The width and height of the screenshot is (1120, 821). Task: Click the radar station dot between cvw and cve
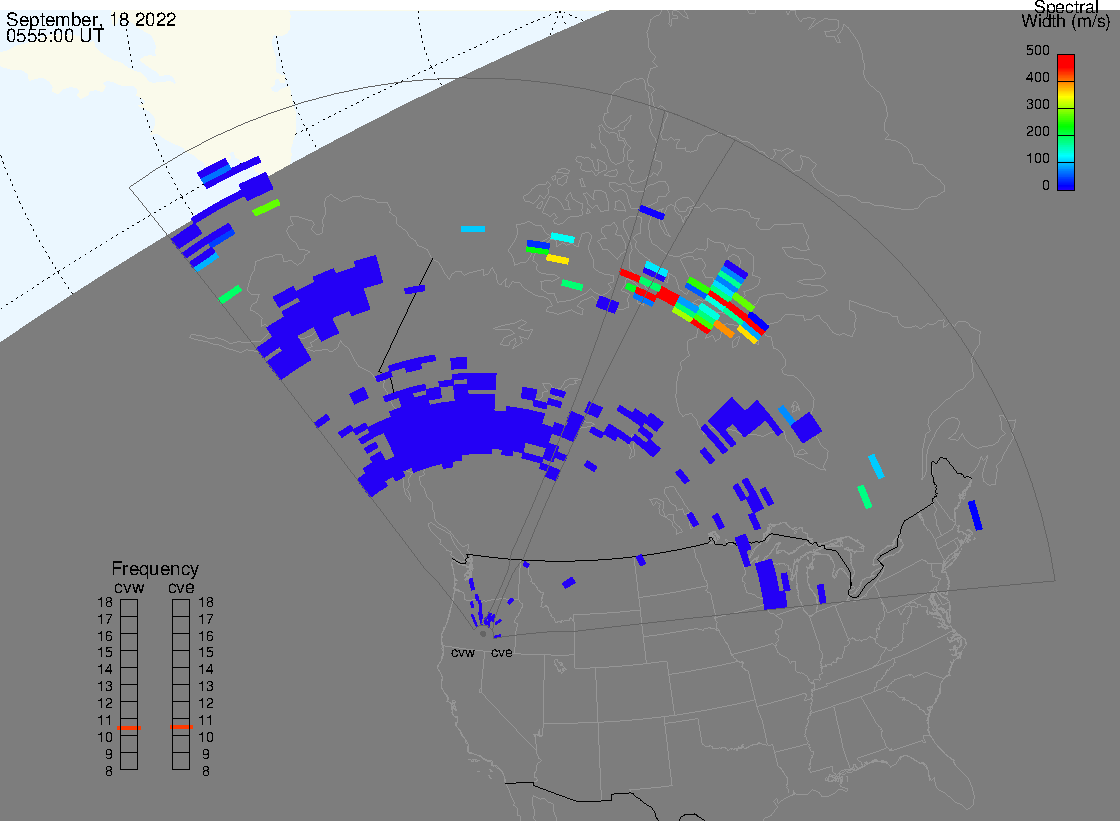(x=483, y=634)
